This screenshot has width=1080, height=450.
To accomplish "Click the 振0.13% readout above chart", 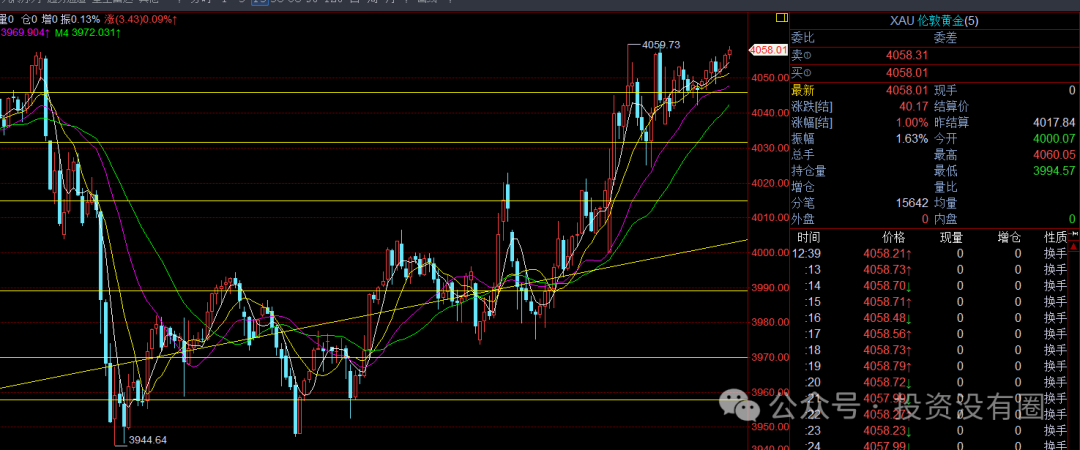I will click(x=80, y=19).
